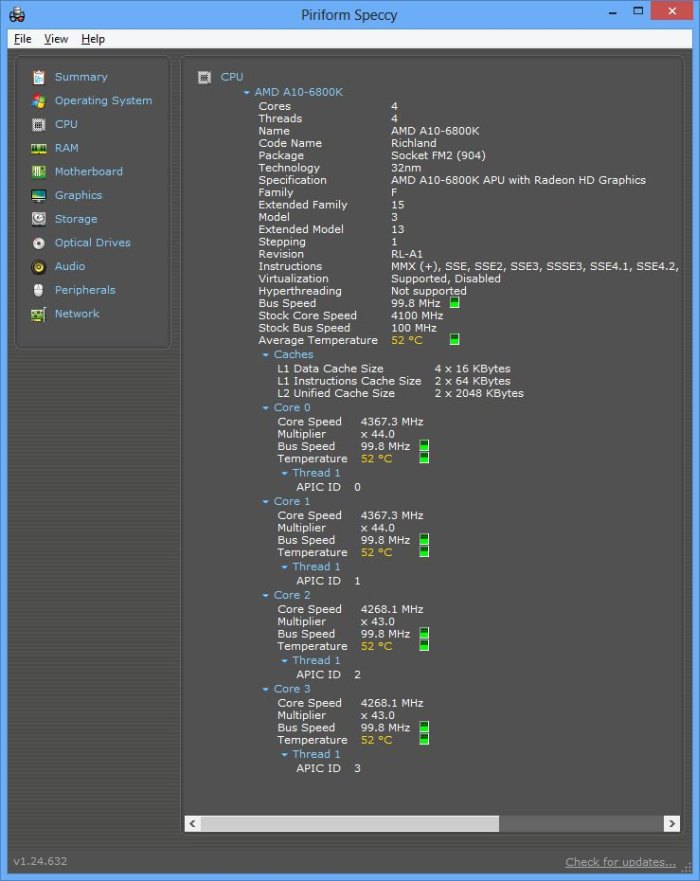The width and height of the screenshot is (700, 881).
Task: Collapse Thread 1 under Core 3
Action: coord(284,755)
